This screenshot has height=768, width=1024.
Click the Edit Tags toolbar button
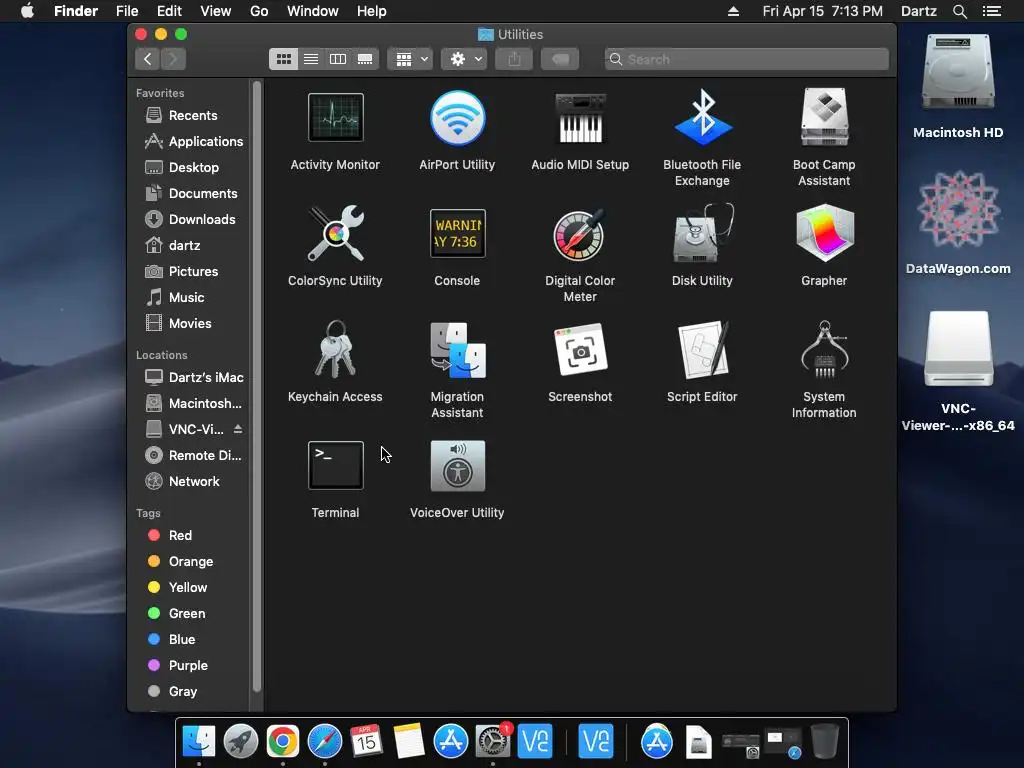pyautogui.click(x=560, y=59)
